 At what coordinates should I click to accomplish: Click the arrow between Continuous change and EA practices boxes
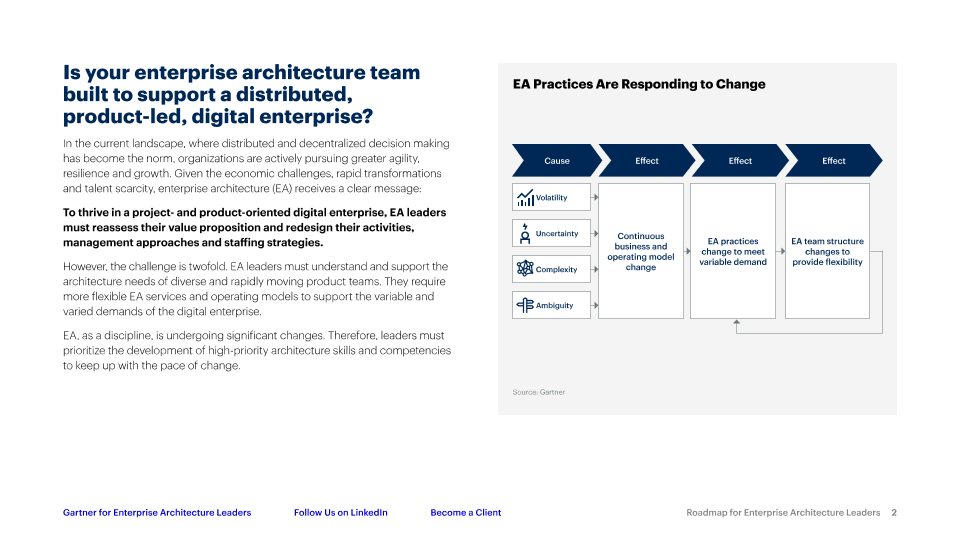(687, 251)
